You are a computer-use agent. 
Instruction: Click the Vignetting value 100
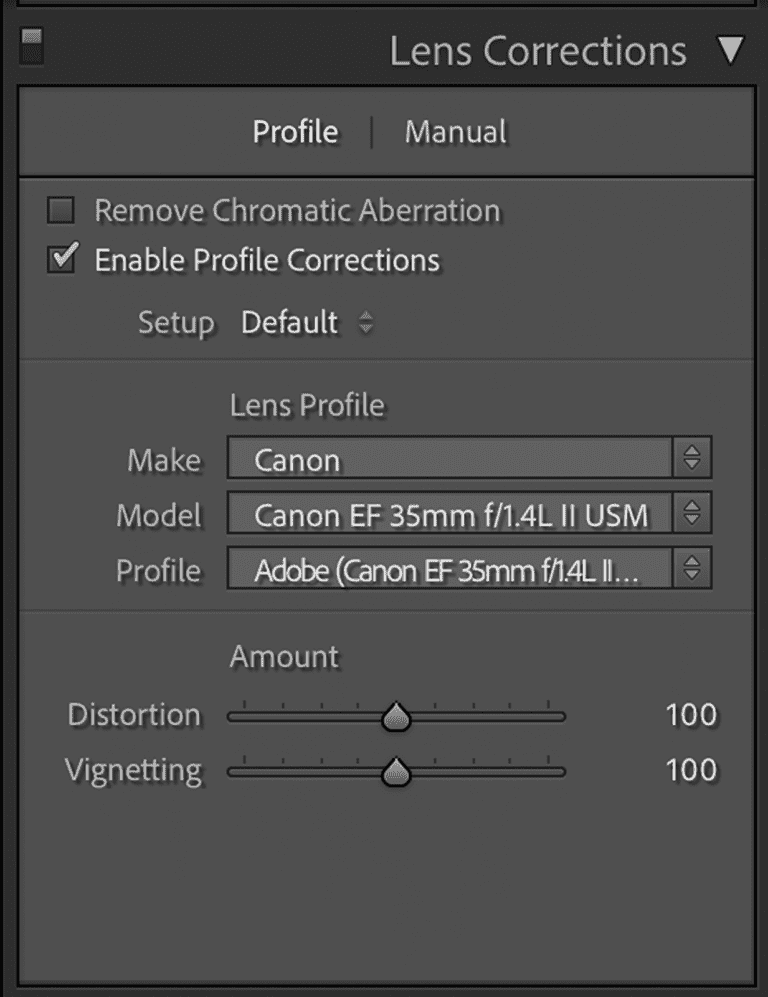pos(692,769)
